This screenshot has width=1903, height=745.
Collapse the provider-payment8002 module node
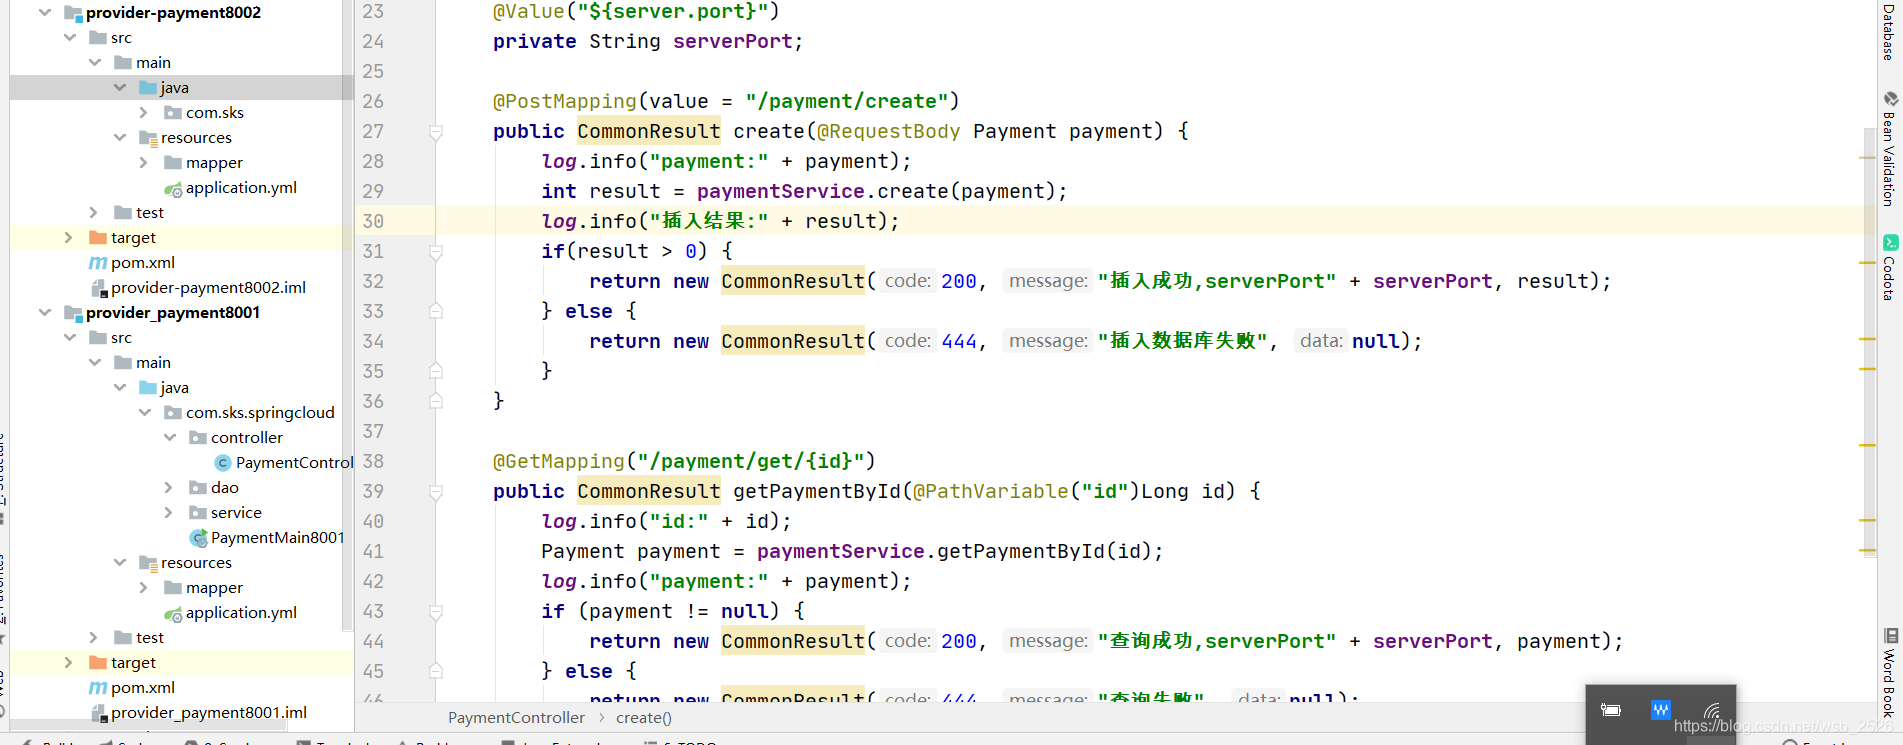point(45,13)
